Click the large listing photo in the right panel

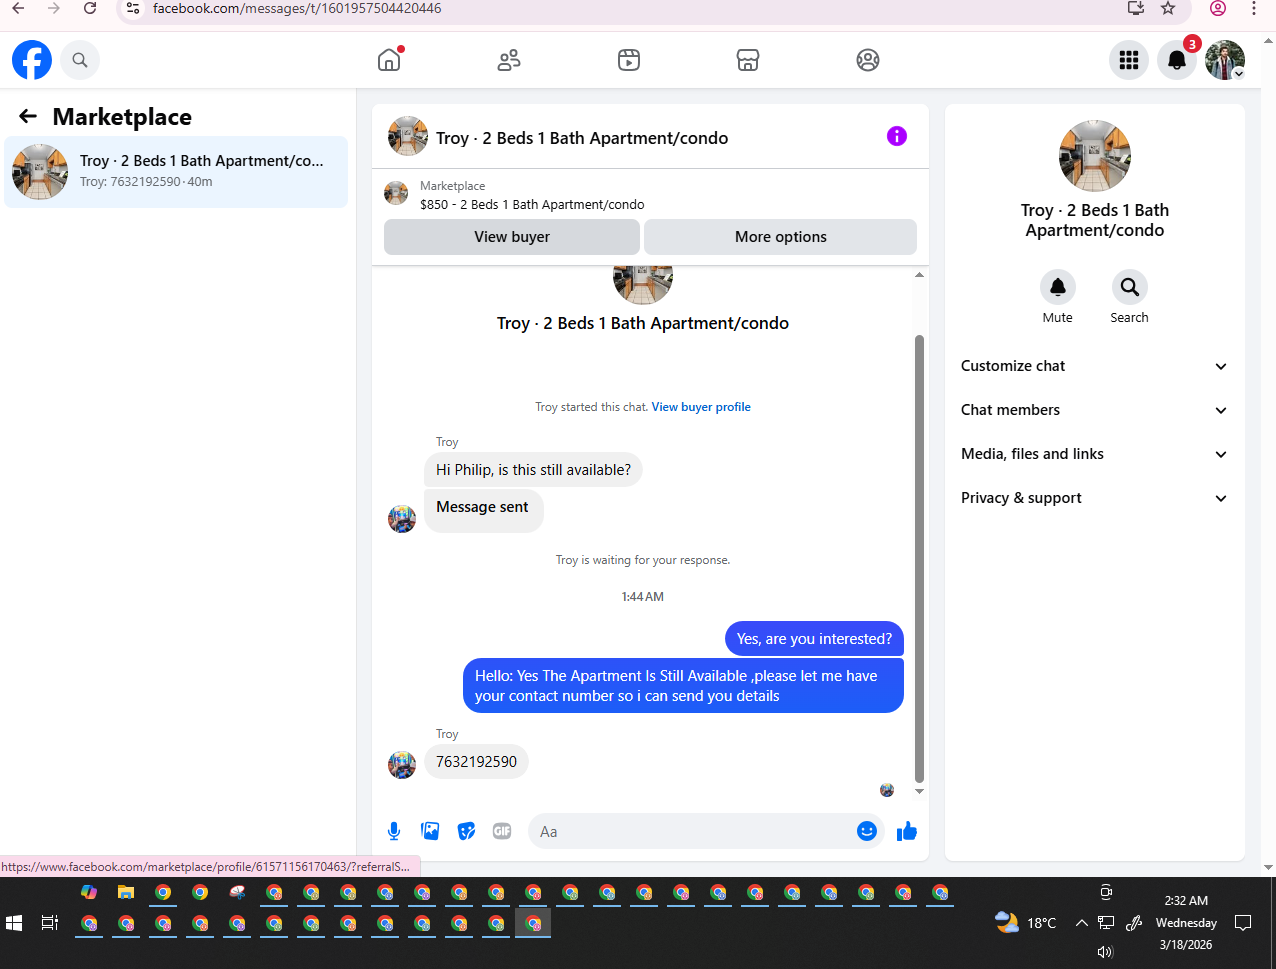[x=1095, y=156]
